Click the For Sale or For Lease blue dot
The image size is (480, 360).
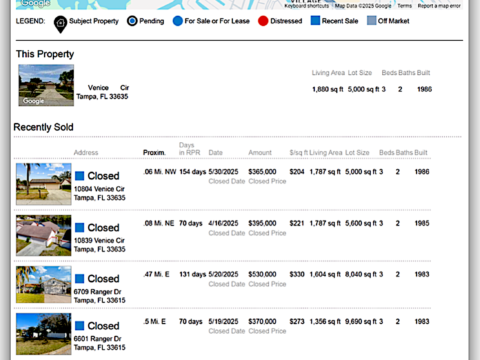pos(178,21)
